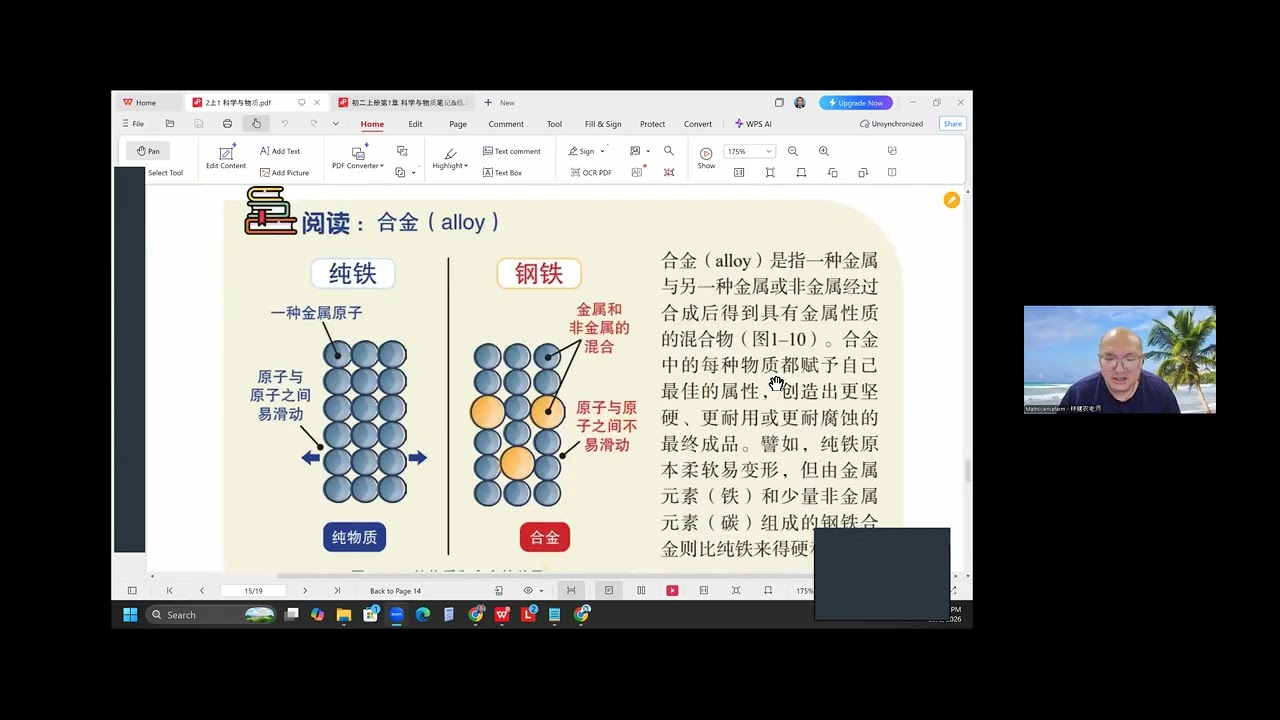
Task: Open the Tool ribbon tab
Action: 554,124
